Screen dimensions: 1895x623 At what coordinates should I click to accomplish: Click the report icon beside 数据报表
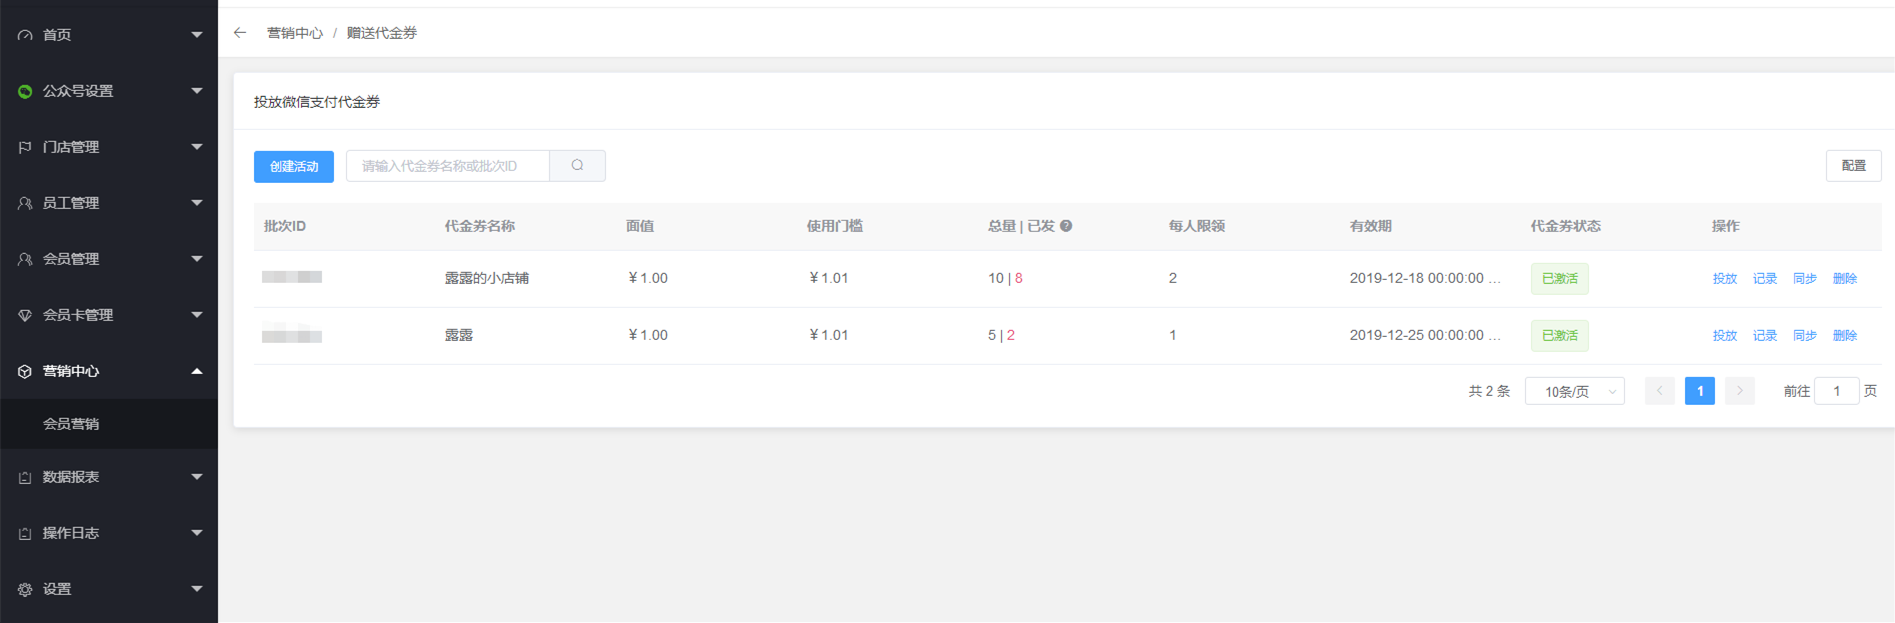25,477
